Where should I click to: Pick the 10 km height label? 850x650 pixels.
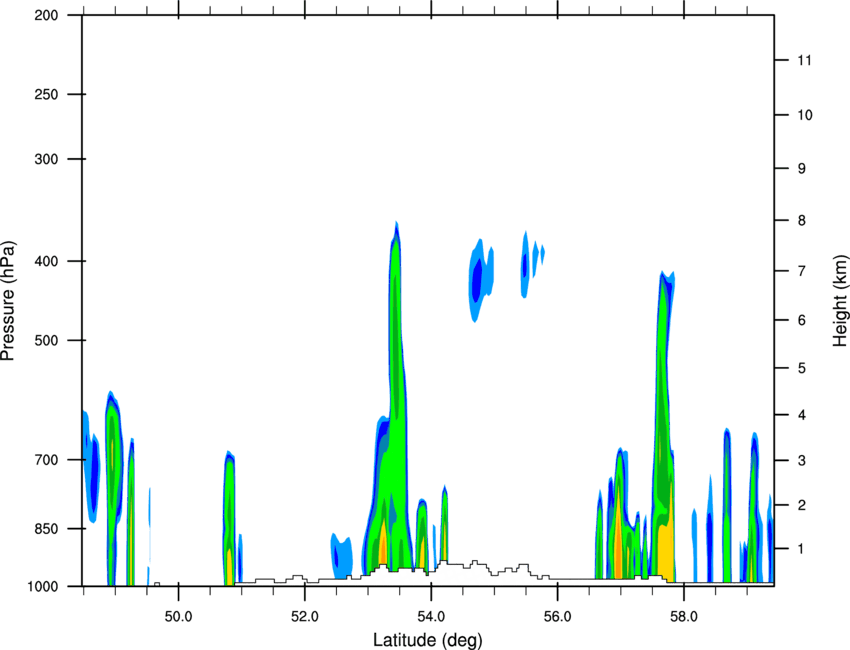pyautogui.click(x=805, y=115)
